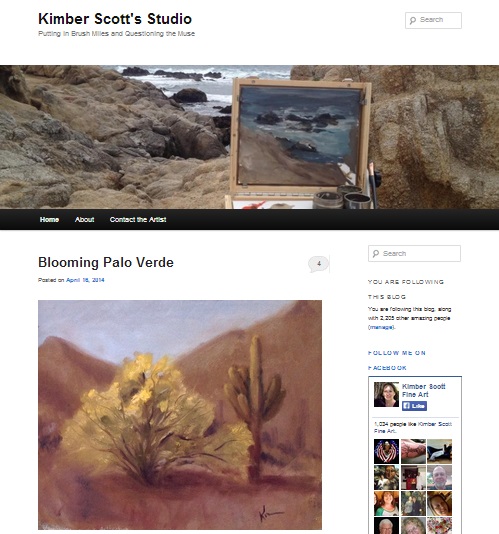Select Contact the Artist menu item
This screenshot has width=499, height=534.
click(x=138, y=220)
